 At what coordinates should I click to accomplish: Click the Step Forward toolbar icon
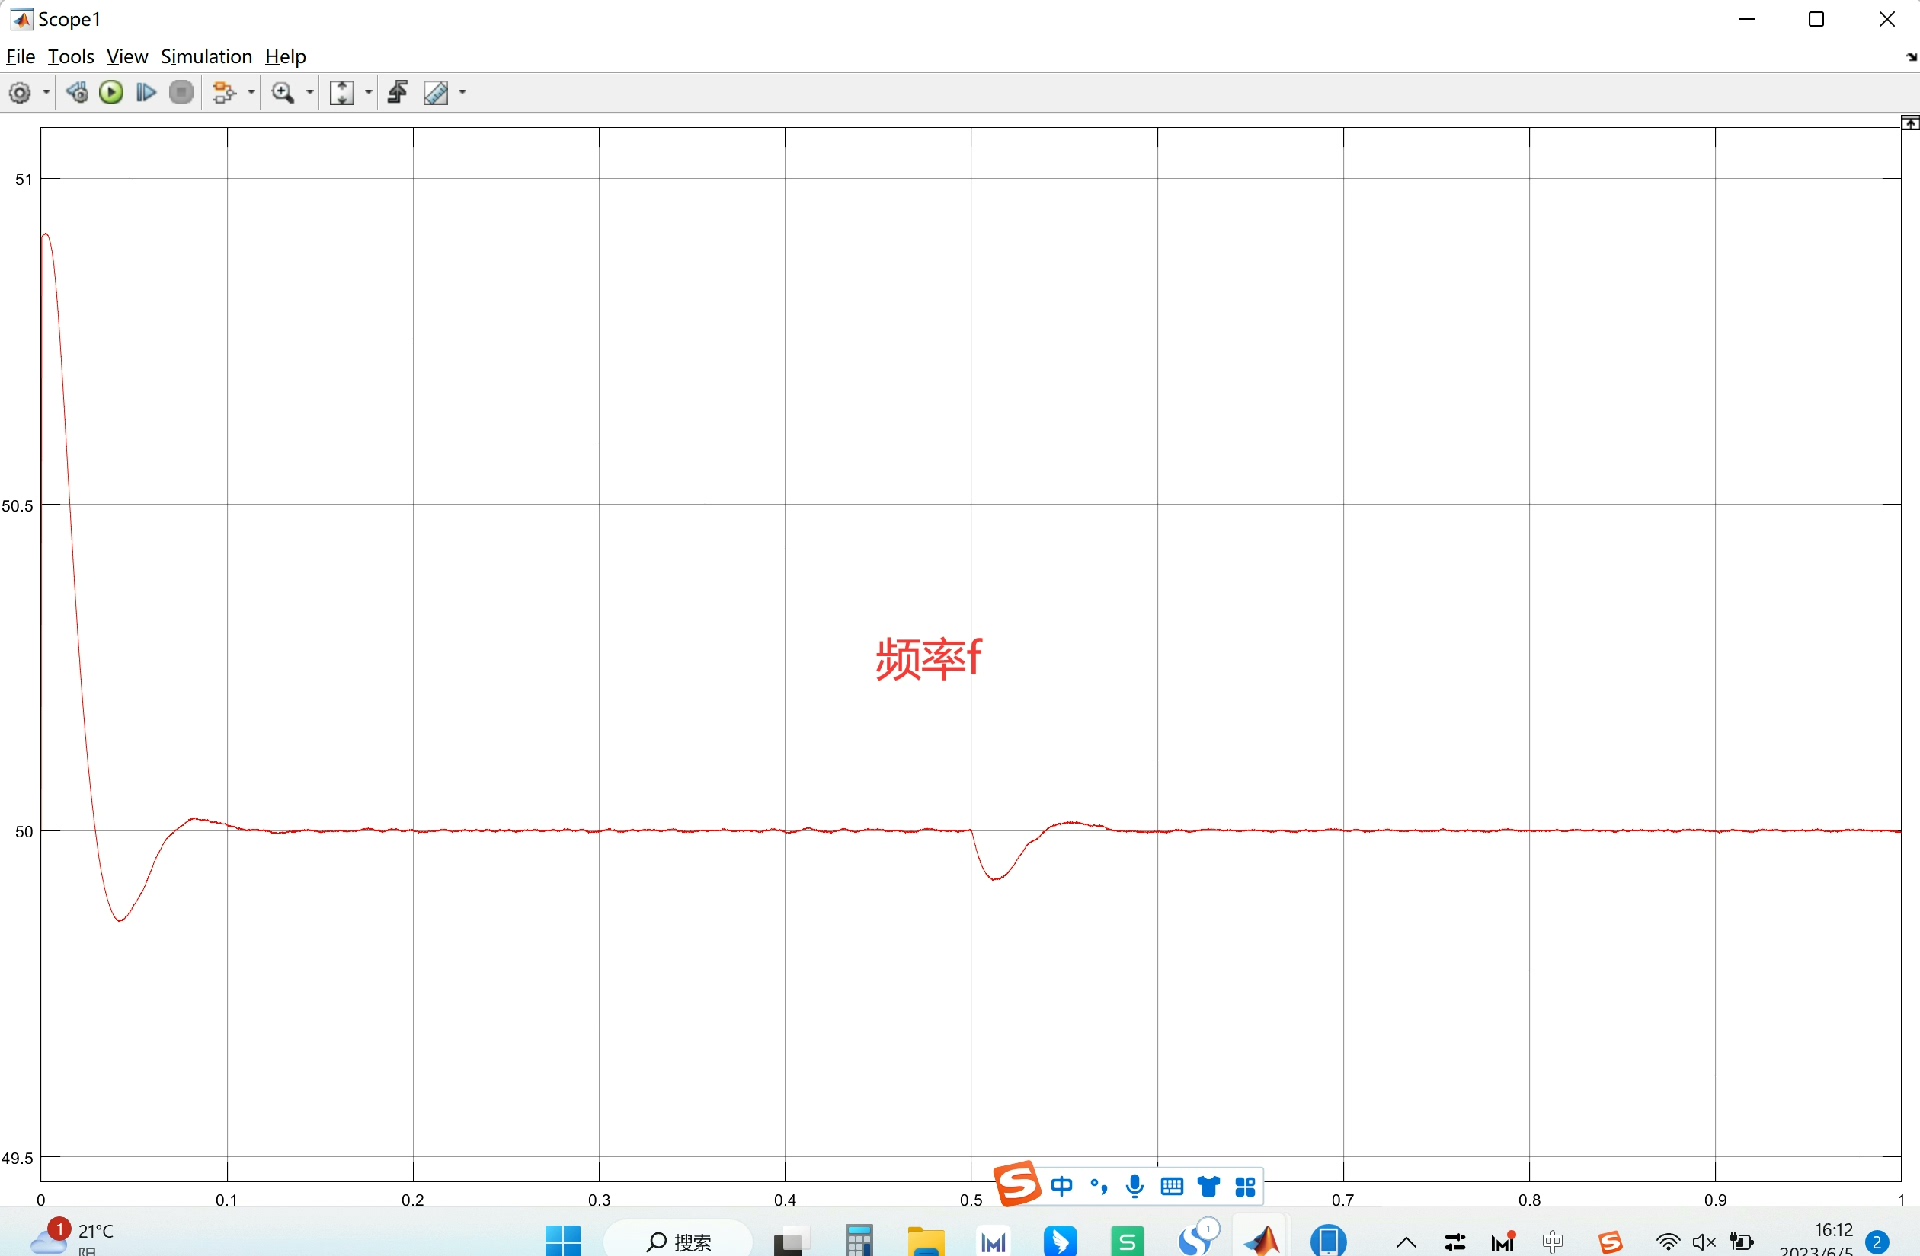[x=146, y=93]
